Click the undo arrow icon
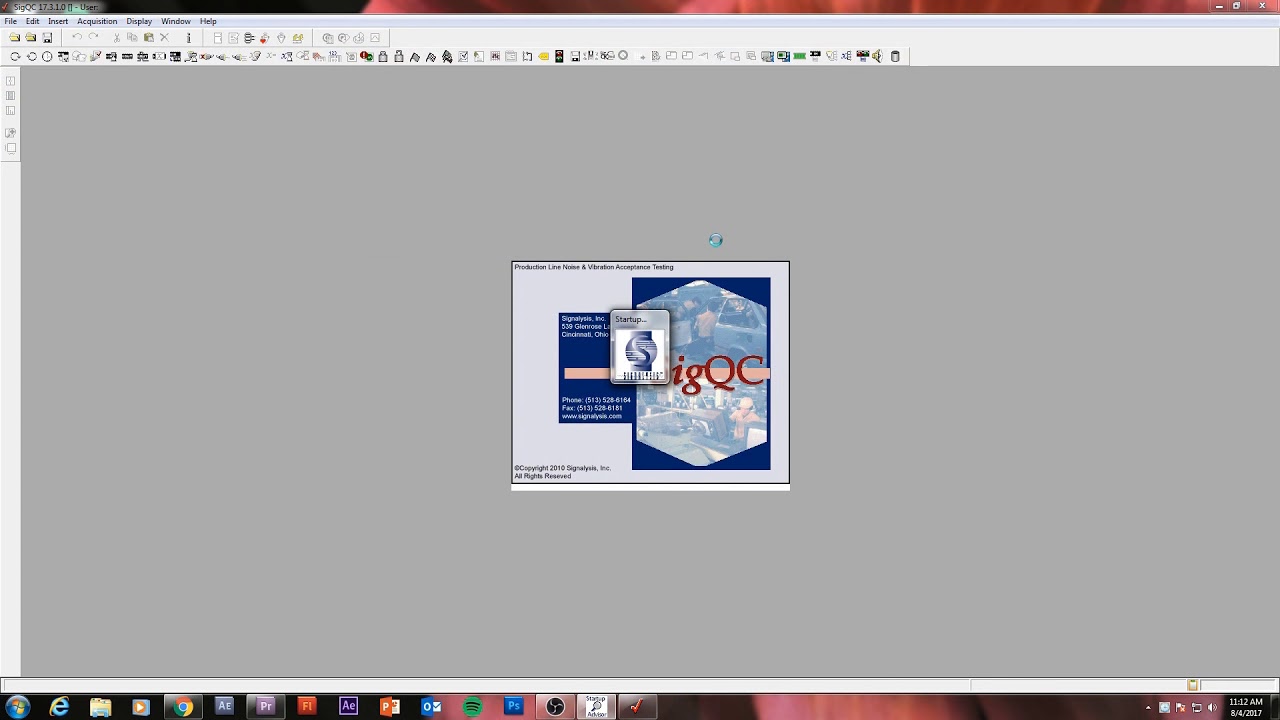1280x720 pixels. pos(77,38)
